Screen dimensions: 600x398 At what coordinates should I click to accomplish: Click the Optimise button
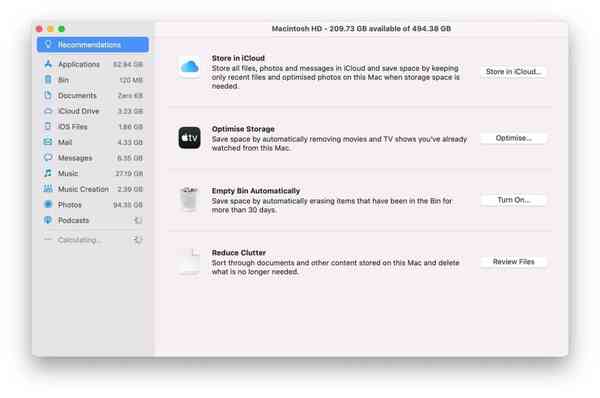point(513,138)
